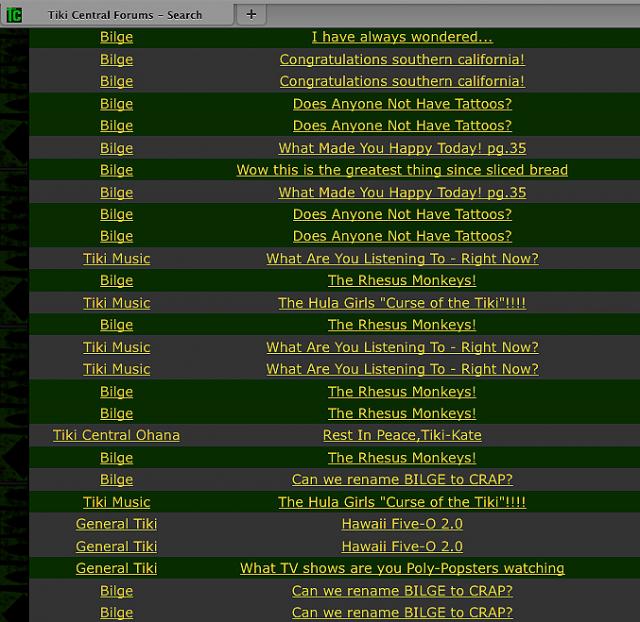This screenshot has width=640, height=622.
Task: Open a new browser tab with plus button
Action: click(251, 14)
